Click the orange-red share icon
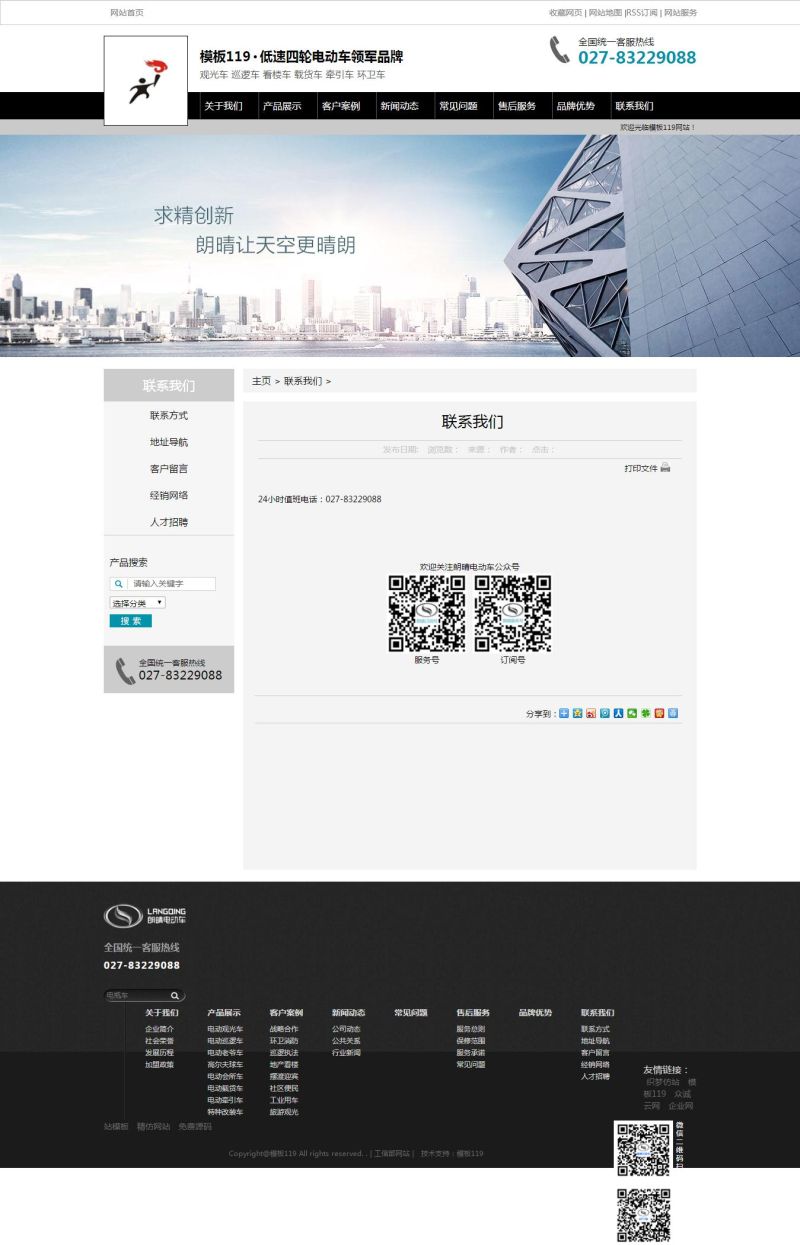800x1245 pixels. coord(659,713)
